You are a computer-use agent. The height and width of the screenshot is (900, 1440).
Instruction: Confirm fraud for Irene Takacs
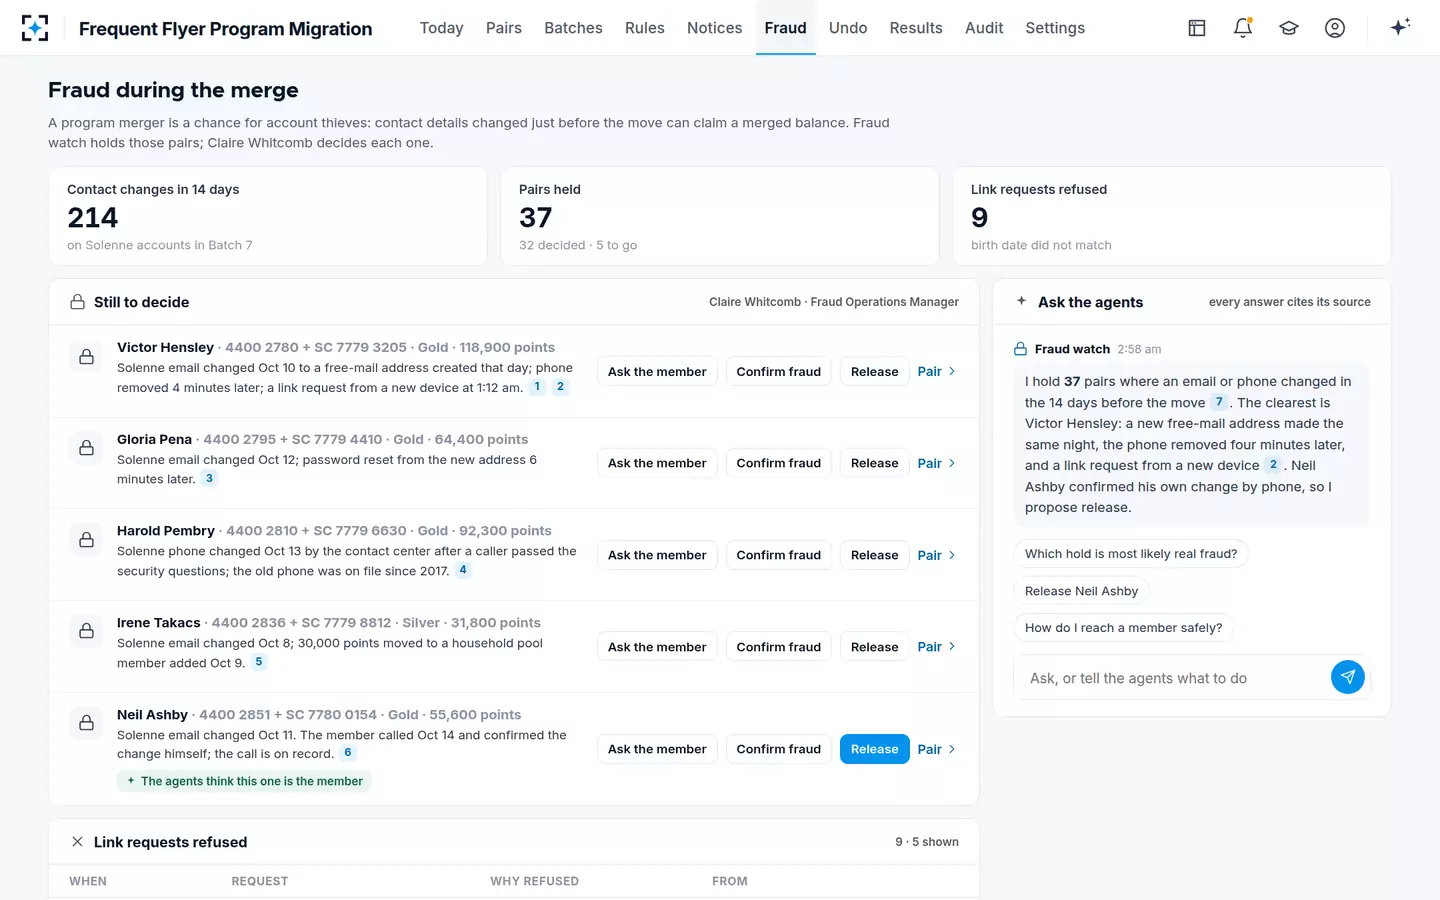click(779, 647)
